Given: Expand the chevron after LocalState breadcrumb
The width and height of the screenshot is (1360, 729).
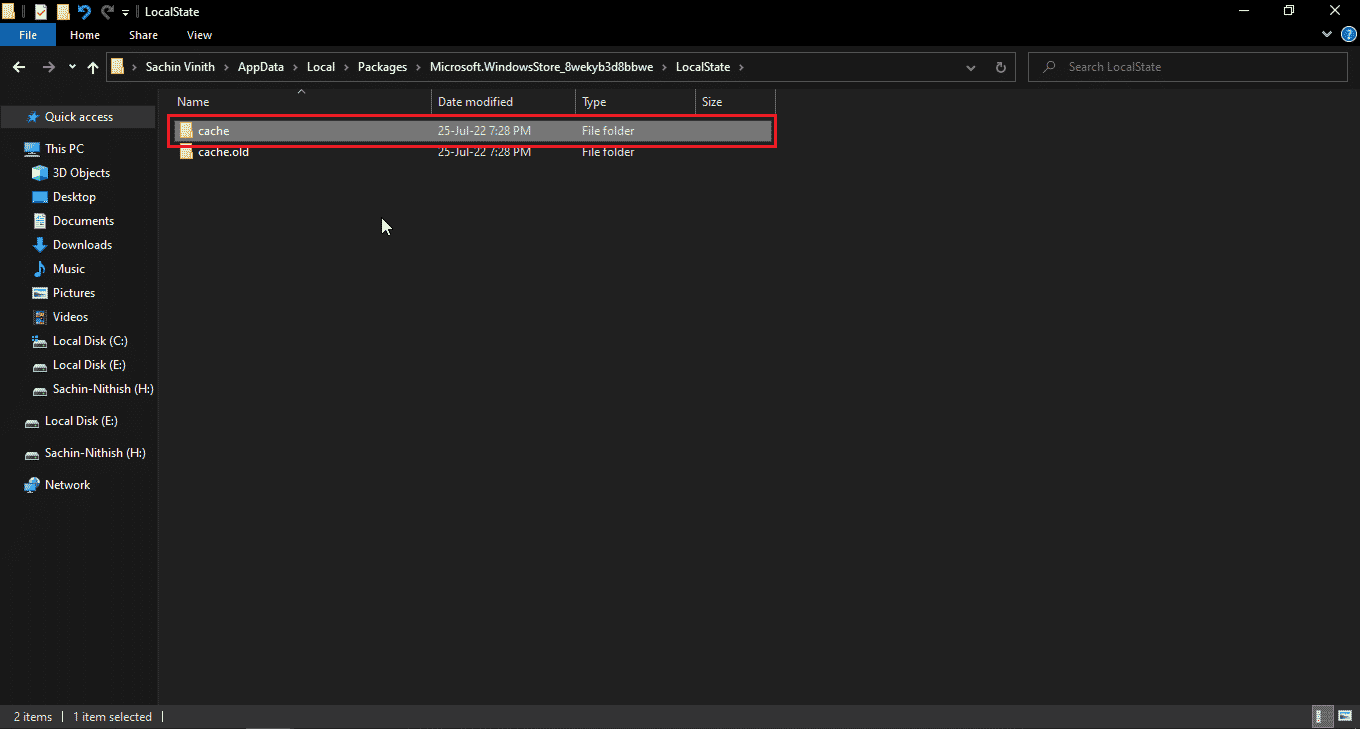Looking at the screenshot, I should tap(741, 67).
